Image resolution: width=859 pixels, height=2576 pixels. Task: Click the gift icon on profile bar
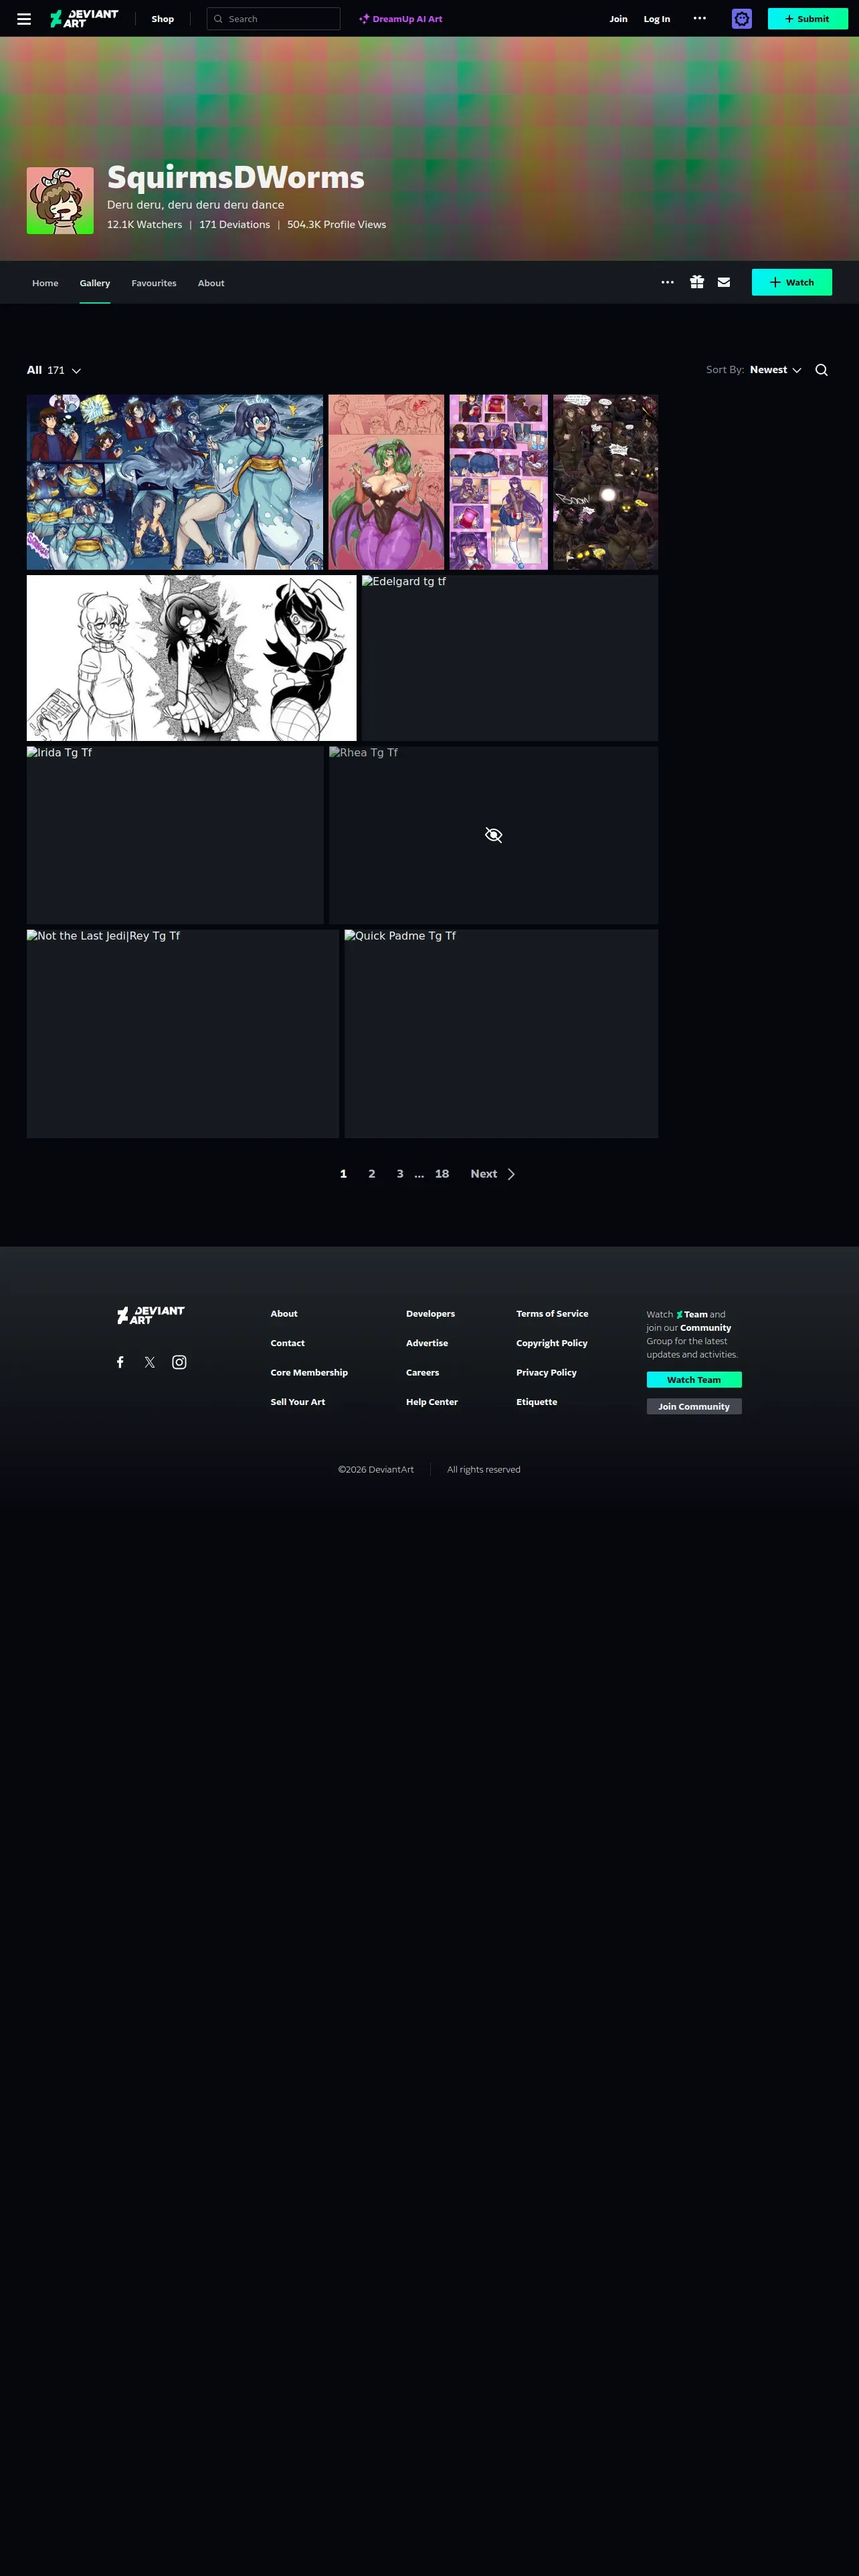(x=697, y=283)
